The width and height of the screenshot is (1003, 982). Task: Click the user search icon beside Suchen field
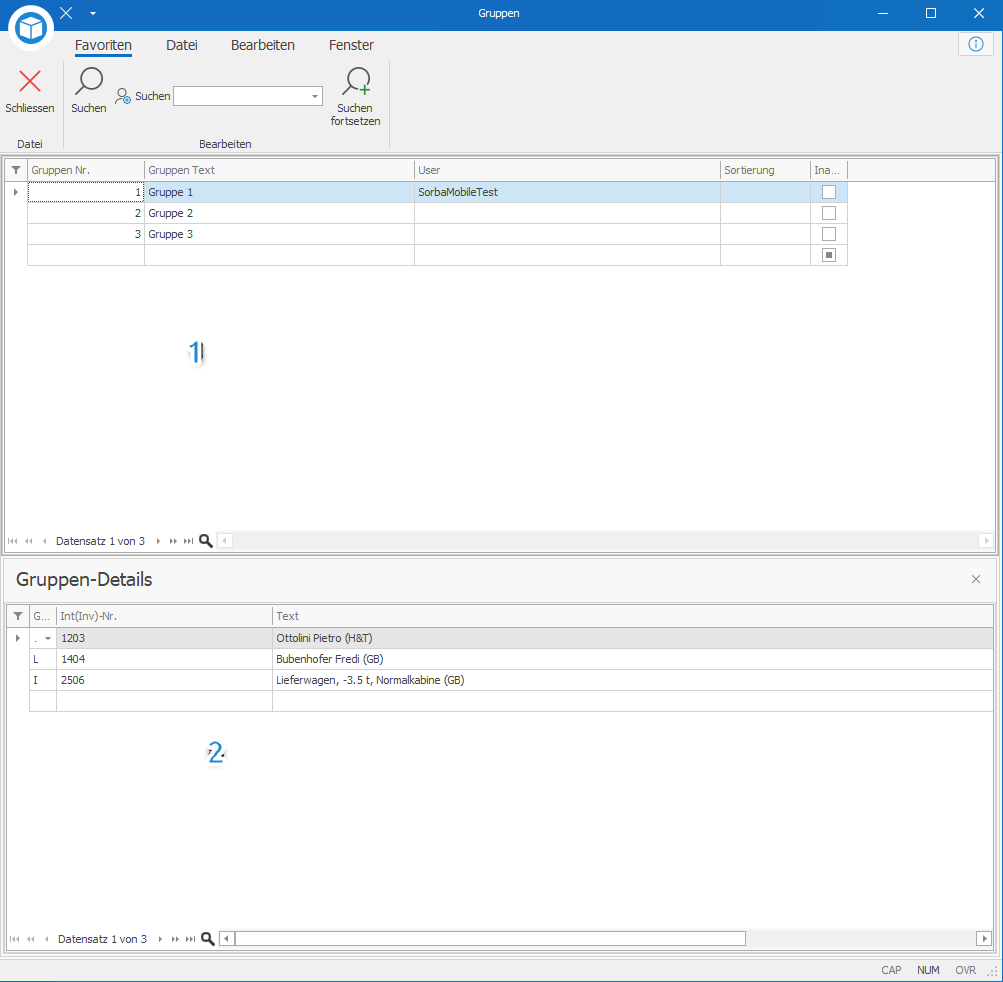(123, 96)
